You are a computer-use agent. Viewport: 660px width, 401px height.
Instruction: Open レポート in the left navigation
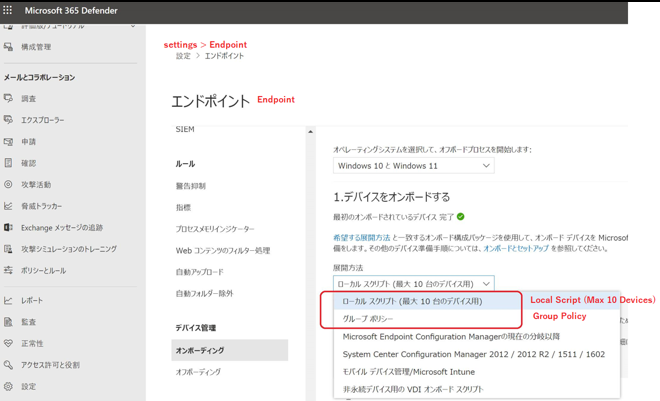coord(32,301)
